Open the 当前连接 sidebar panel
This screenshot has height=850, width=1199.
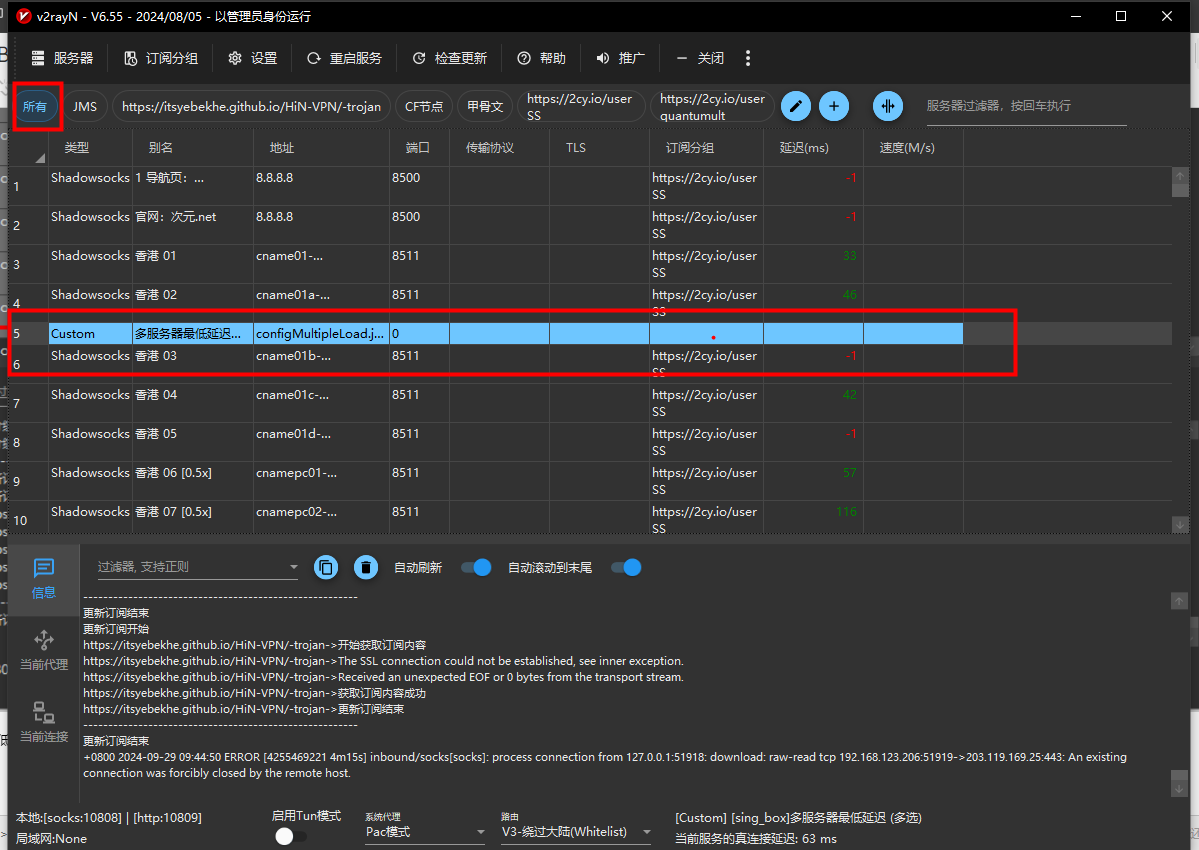point(44,723)
